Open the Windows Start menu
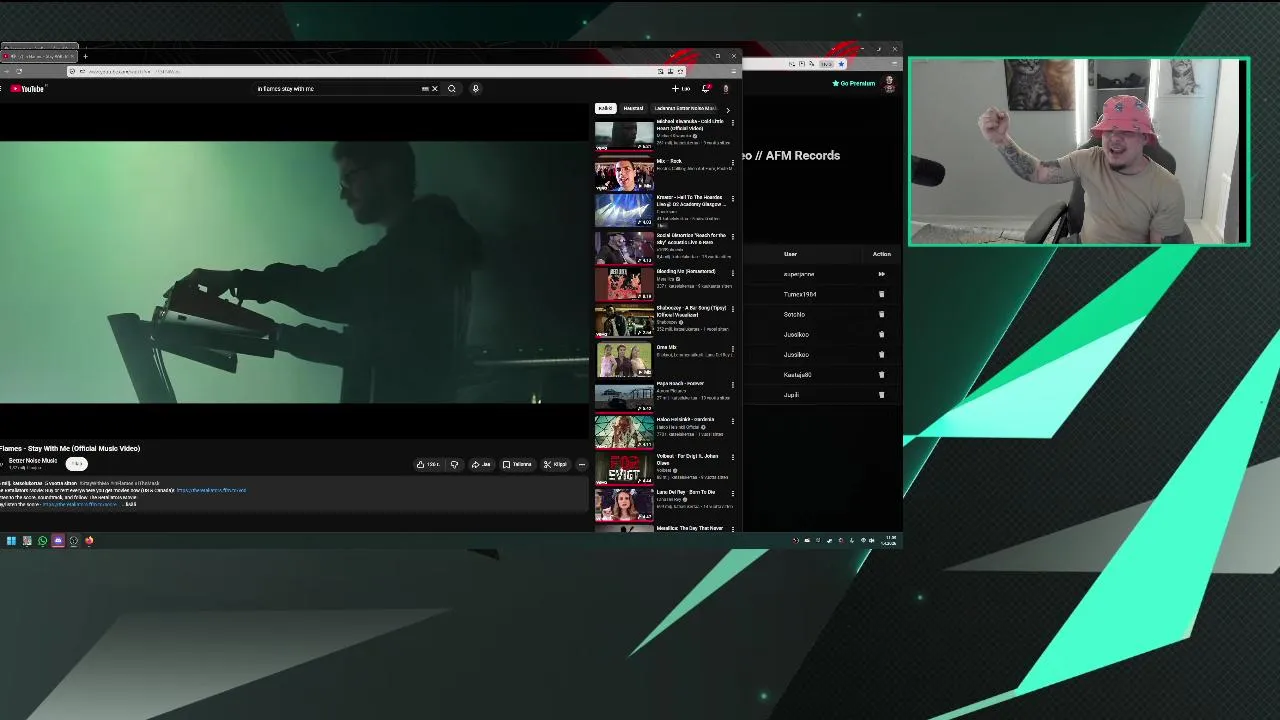Screen dimensions: 1280x720 coord(11,541)
